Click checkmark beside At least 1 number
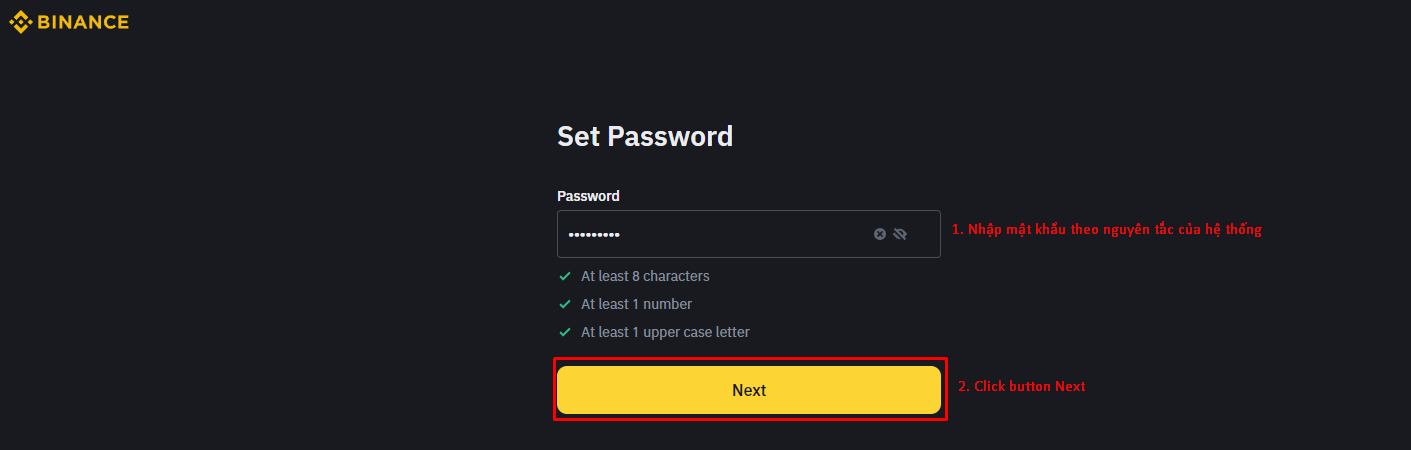Screen dimensions: 1411x450 (x=565, y=304)
